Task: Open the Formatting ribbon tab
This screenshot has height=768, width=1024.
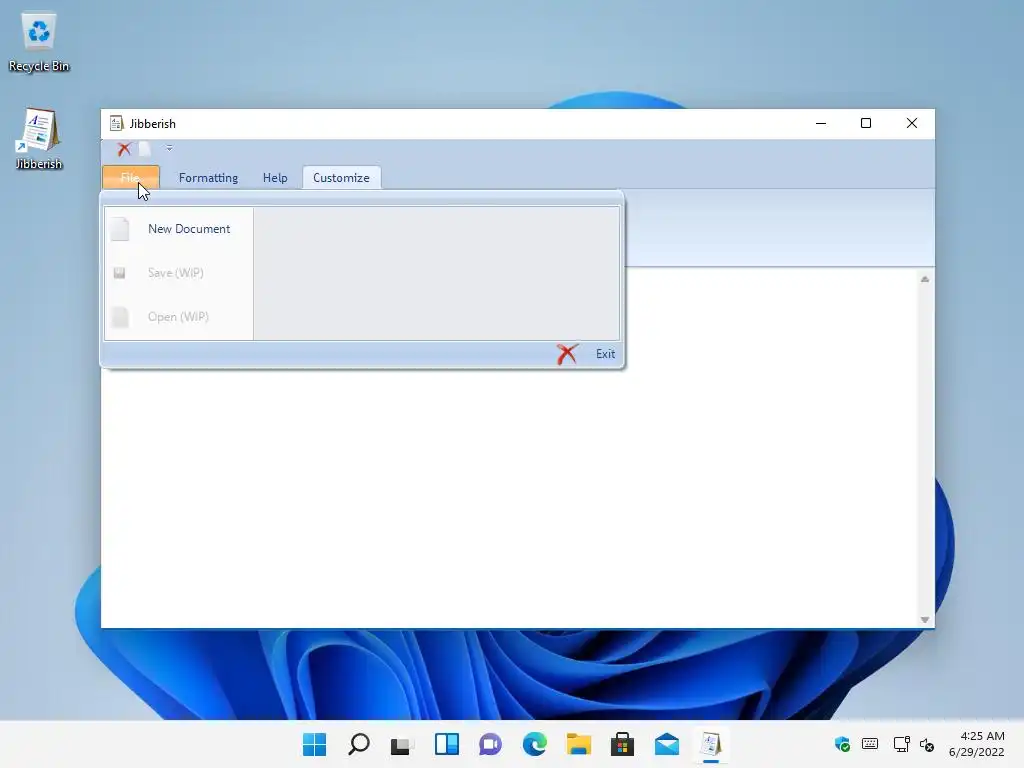Action: (208, 178)
